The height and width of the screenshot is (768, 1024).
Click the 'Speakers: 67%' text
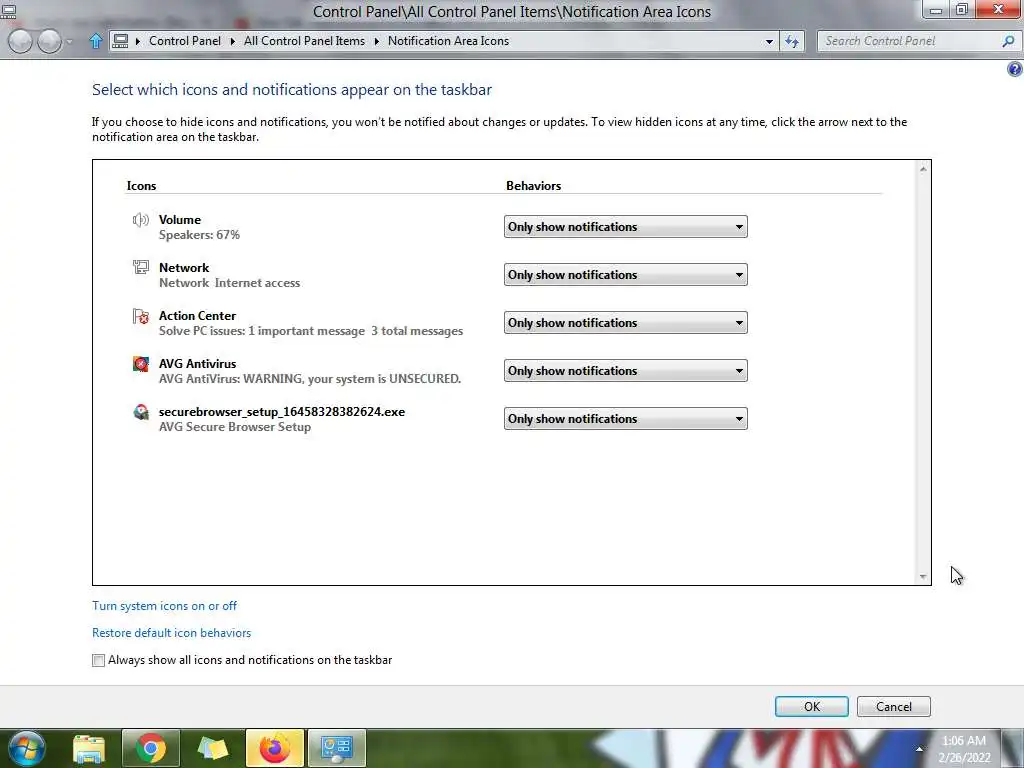199,235
